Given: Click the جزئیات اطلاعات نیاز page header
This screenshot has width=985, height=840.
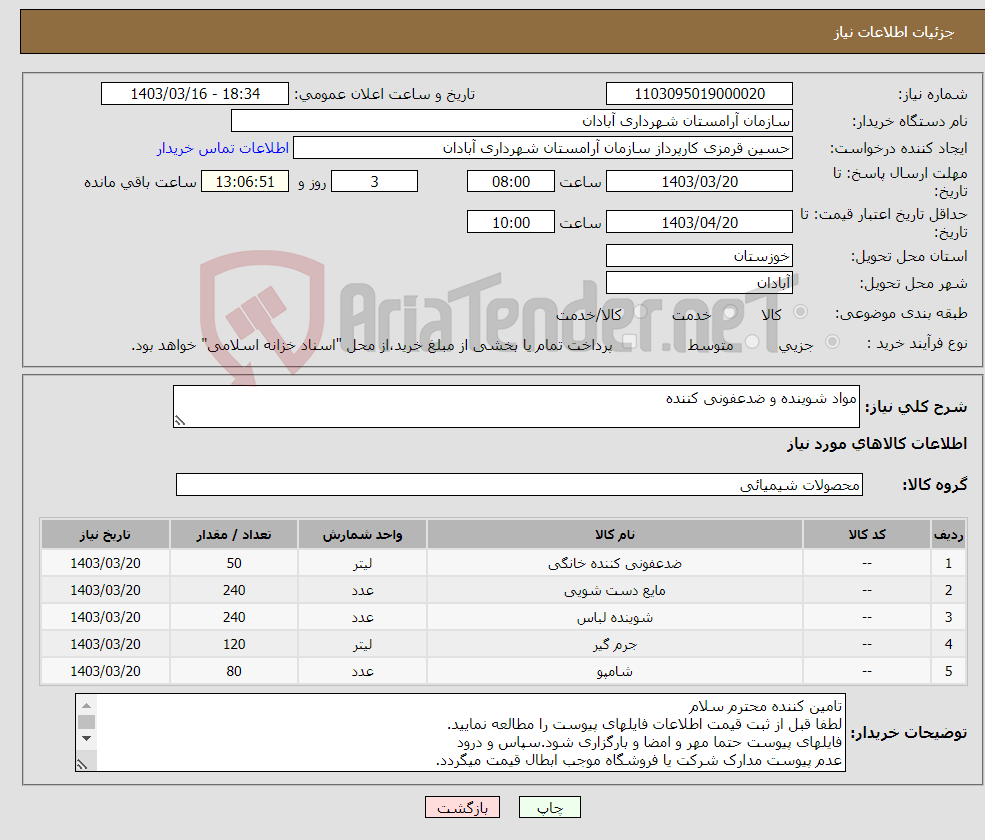Looking at the screenshot, I should pyautogui.click(x=893, y=32).
